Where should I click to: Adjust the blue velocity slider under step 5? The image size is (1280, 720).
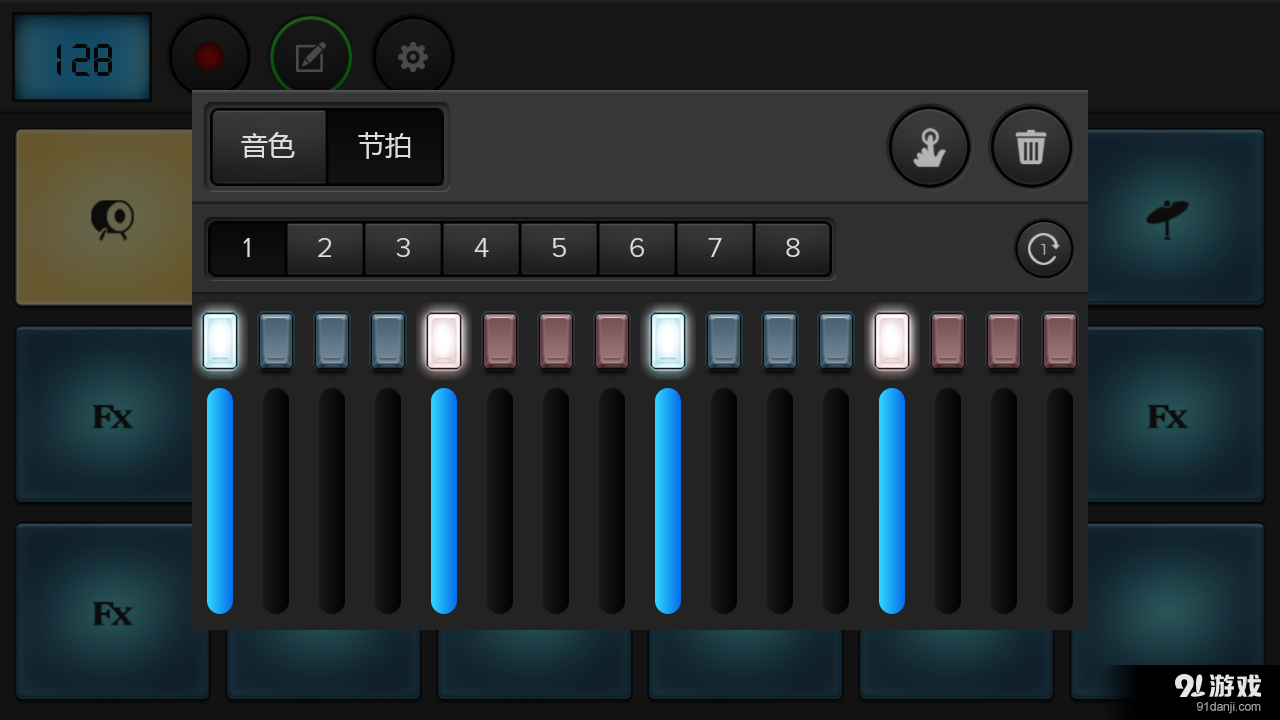444,501
